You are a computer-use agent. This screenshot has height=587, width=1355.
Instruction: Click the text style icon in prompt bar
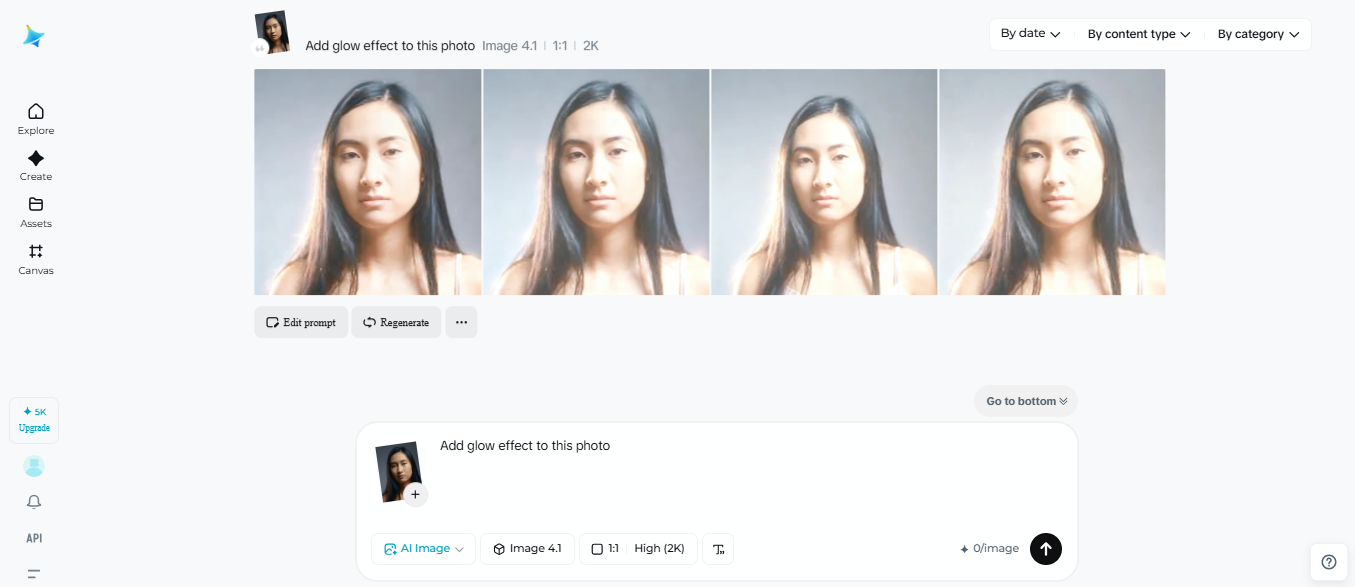[717, 548]
